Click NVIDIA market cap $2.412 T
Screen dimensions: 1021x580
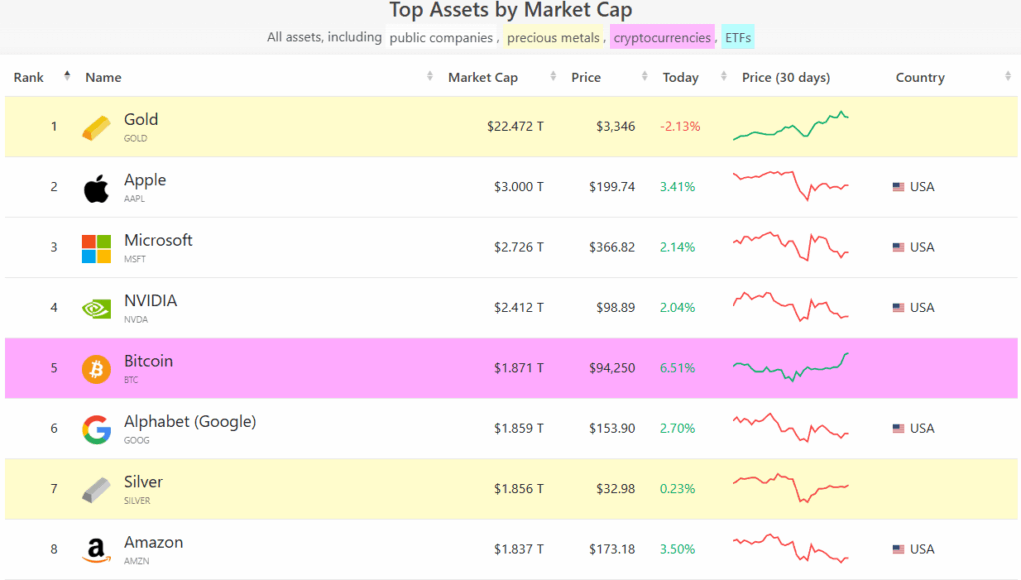(518, 307)
